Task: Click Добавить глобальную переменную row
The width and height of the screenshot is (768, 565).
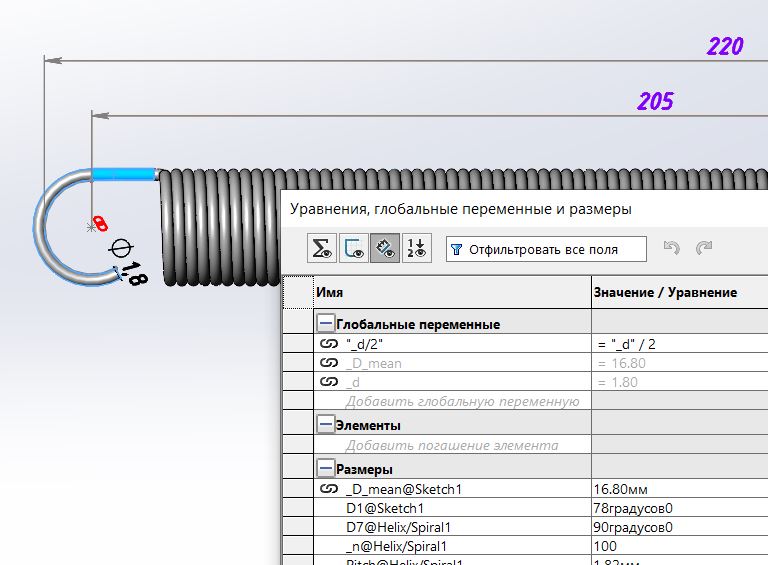Action: coord(462,402)
